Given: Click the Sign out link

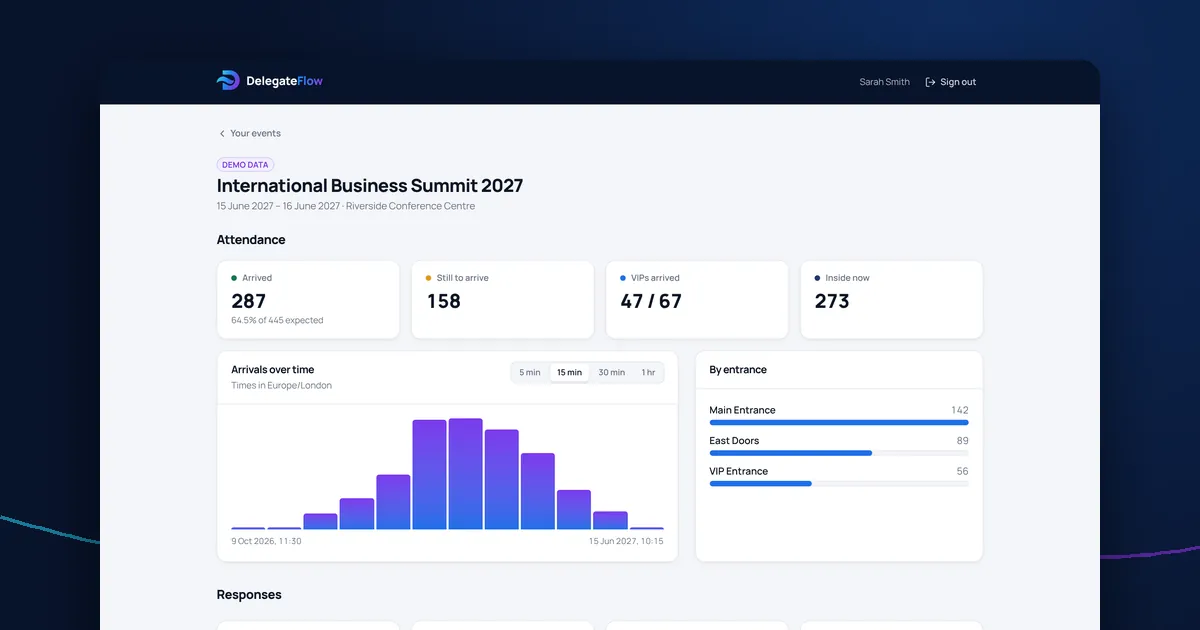Looking at the screenshot, I should pyautogui.click(x=950, y=82).
